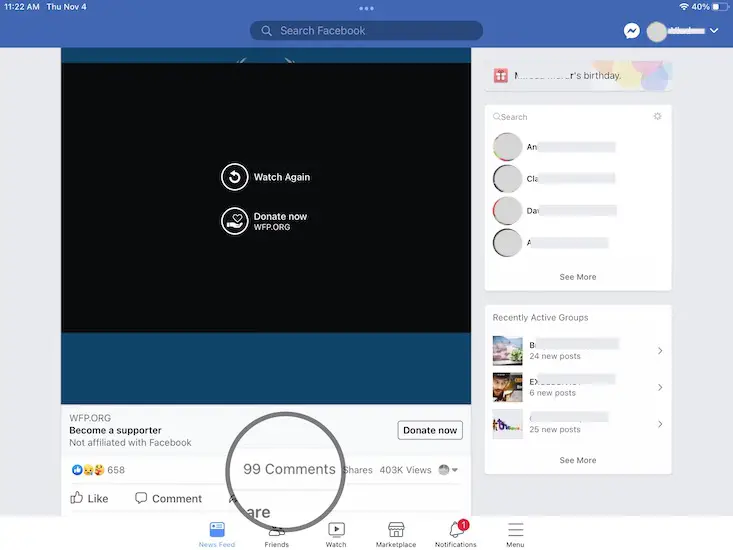This screenshot has width=733, height=550.
Task: Go to News Feed tab
Action: click(217, 534)
